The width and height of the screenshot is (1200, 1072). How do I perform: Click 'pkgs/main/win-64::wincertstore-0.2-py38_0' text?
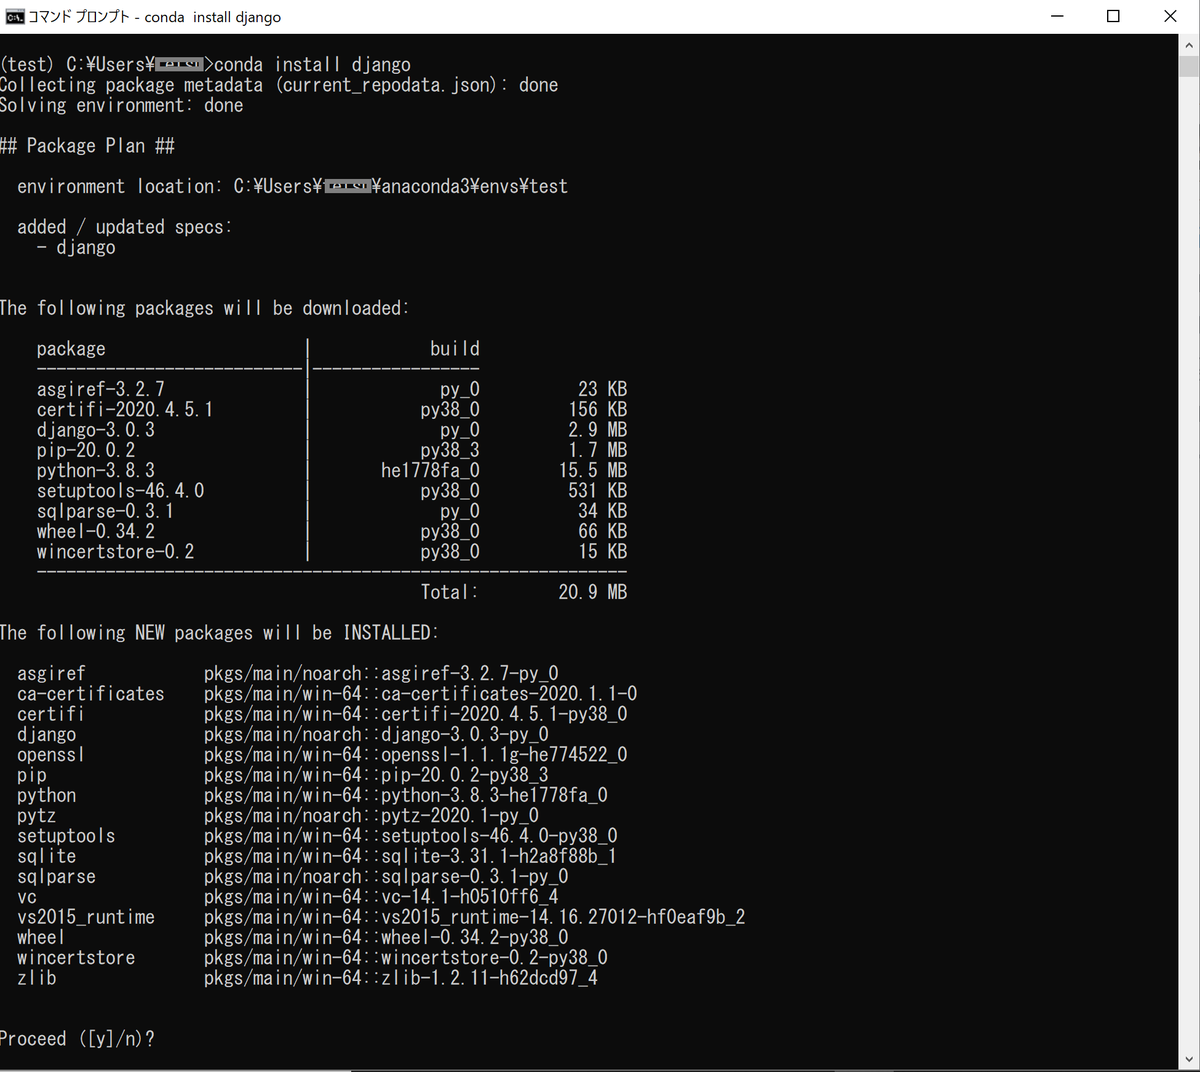406,958
